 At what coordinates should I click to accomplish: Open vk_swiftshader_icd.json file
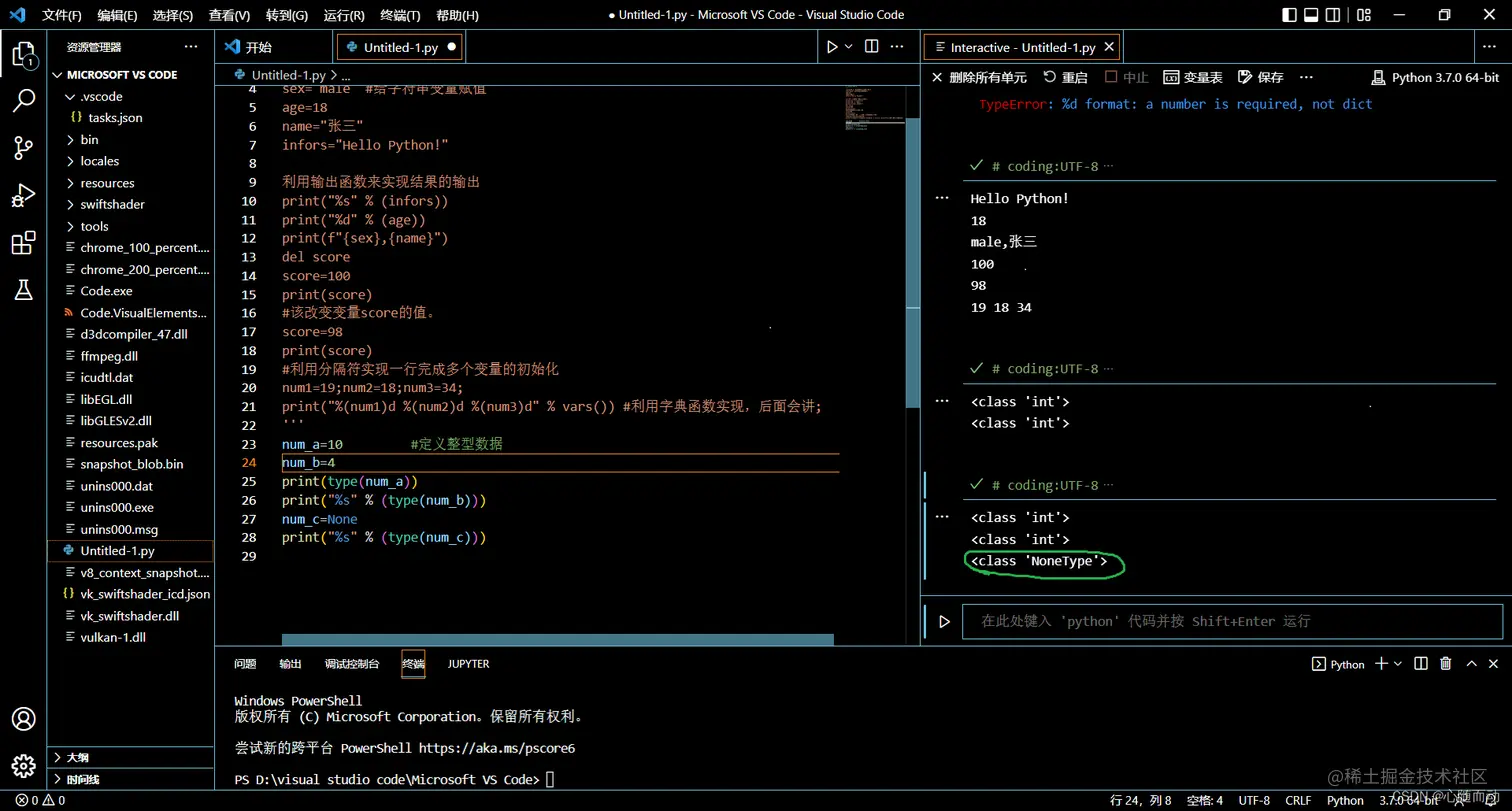(x=131, y=594)
